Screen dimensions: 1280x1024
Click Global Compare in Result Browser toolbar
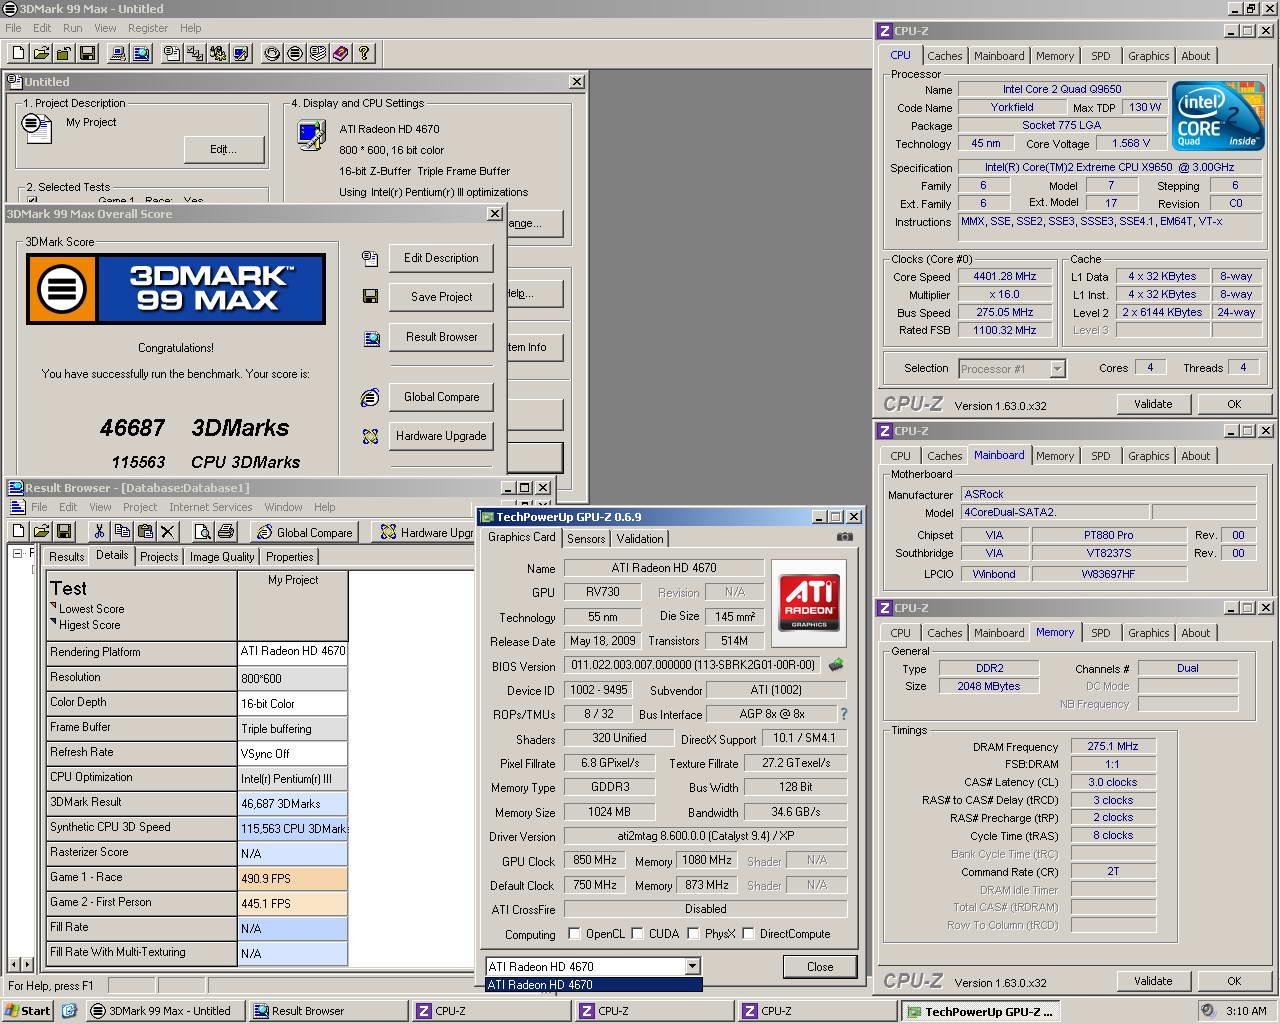pos(304,532)
